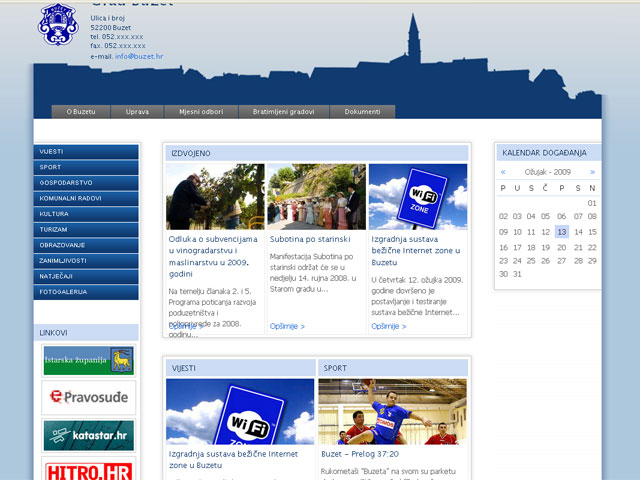Image resolution: width=640 pixels, height=480 pixels.
Task: Open the Subotina po starinski headline
Action: pos(310,239)
